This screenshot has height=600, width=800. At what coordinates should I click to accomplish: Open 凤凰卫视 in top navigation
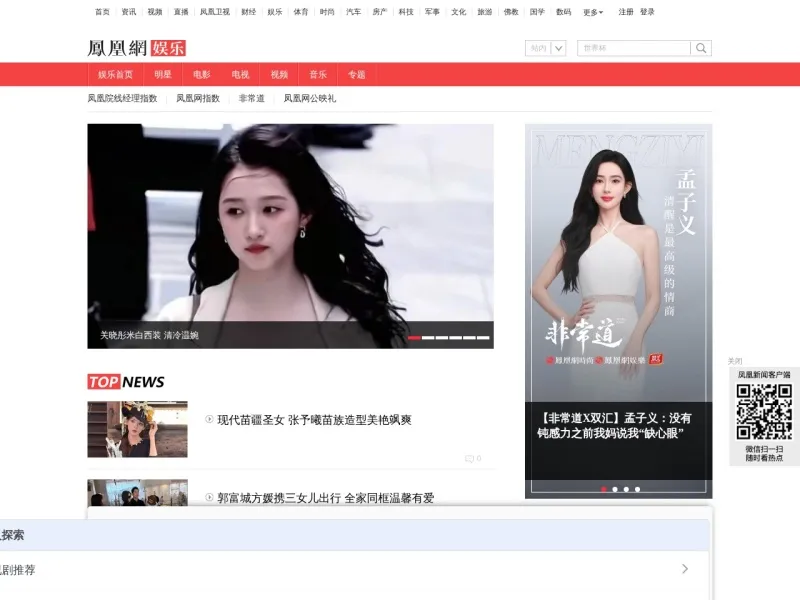[x=215, y=12]
